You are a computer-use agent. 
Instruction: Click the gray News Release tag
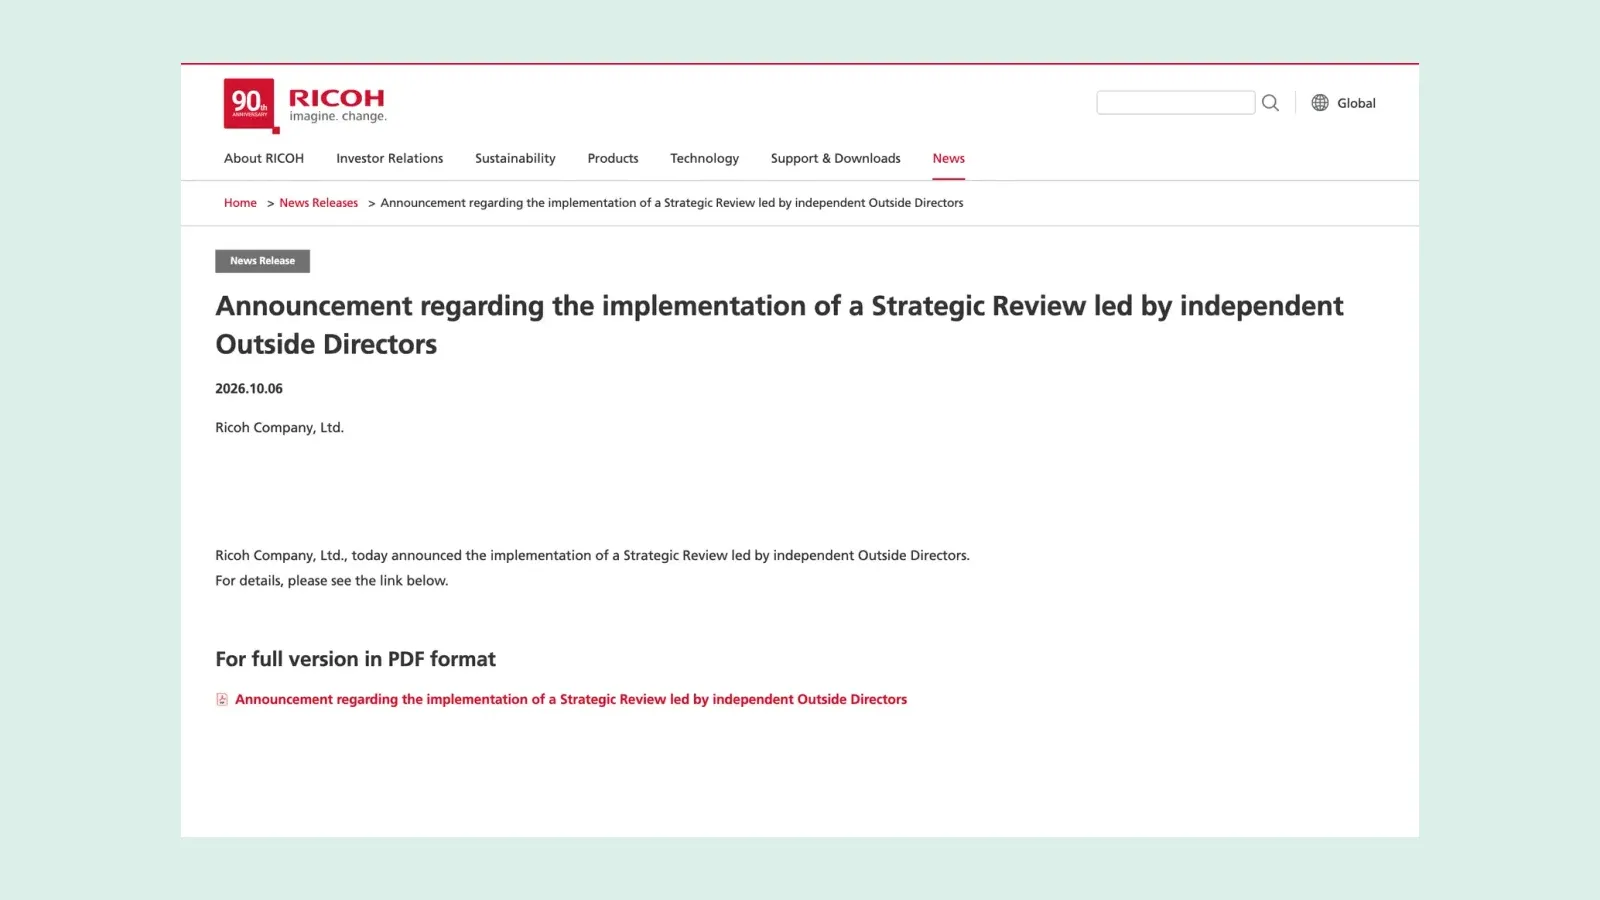[x=262, y=261]
